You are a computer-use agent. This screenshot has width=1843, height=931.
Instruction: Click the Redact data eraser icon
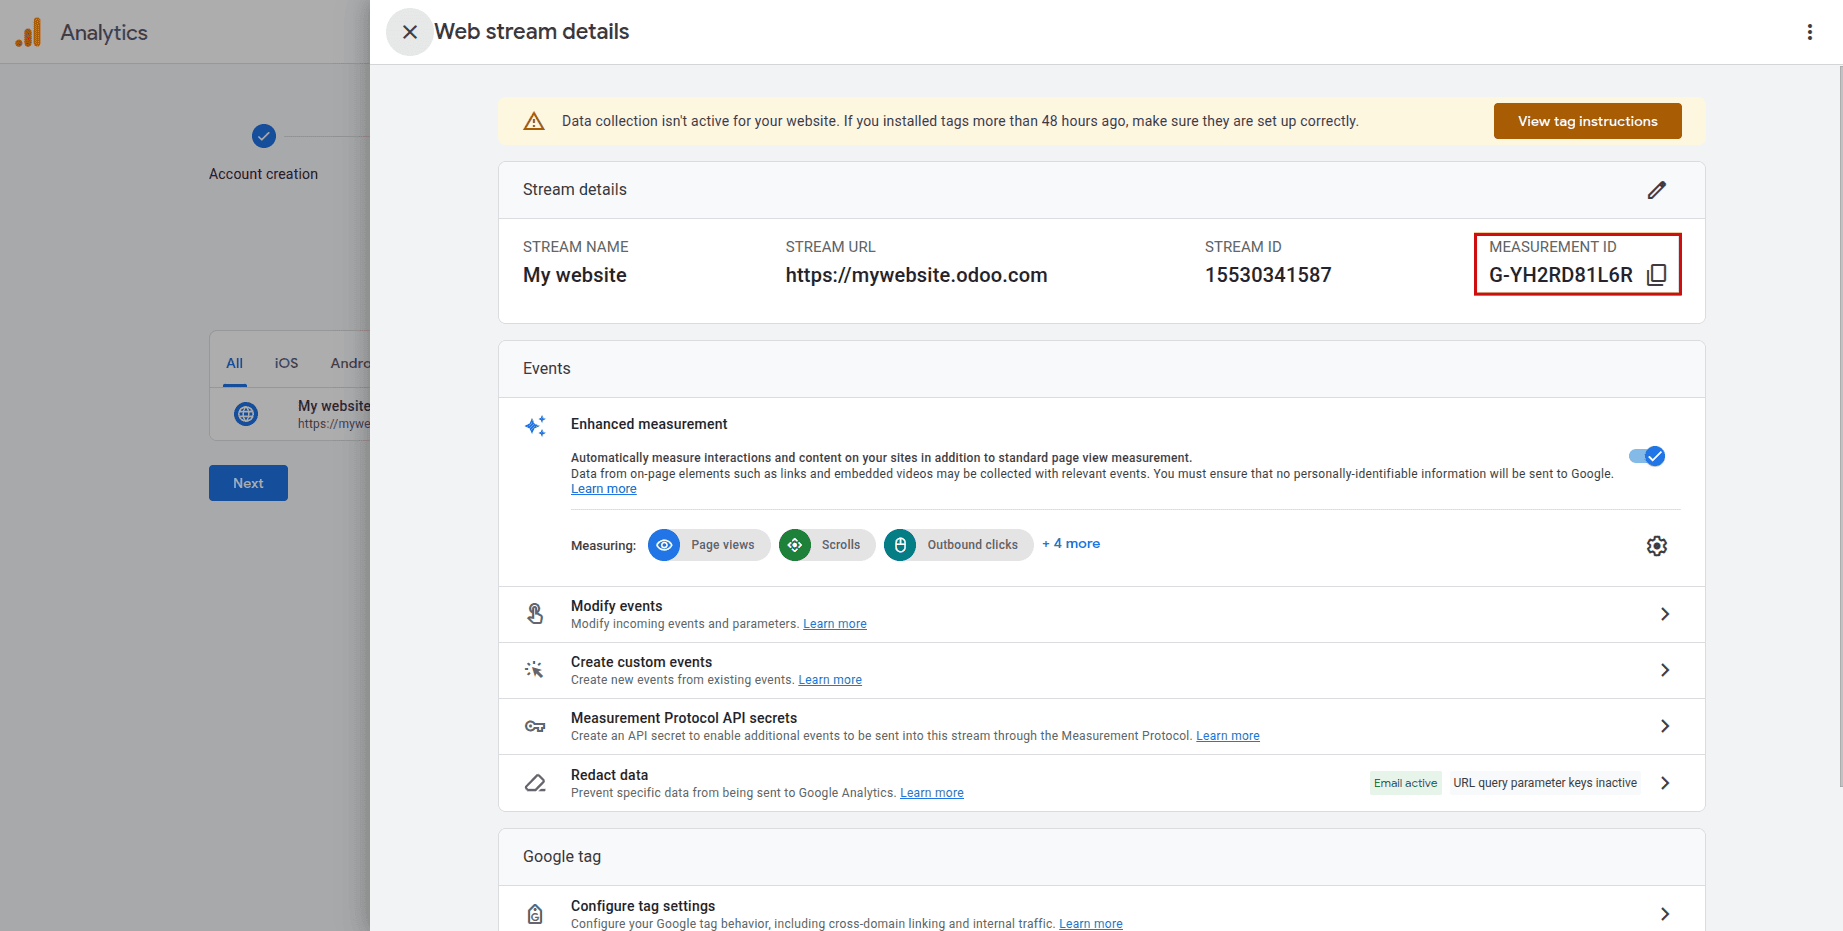[x=535, y=783]
